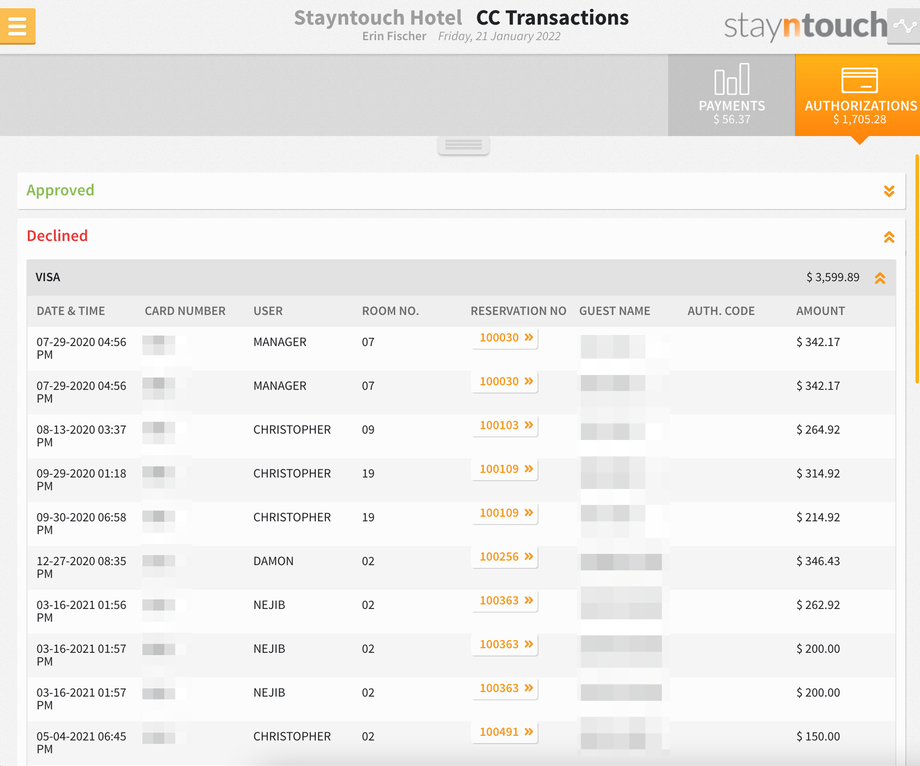Click the AMOUNT column header

pyautogui.click(x=820, y=311)
